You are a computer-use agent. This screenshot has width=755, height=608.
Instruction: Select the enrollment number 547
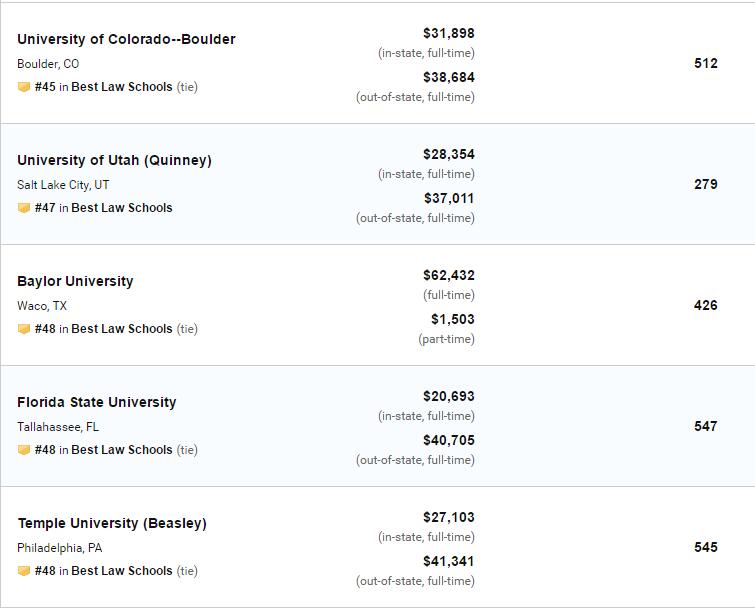pos(705,426)
